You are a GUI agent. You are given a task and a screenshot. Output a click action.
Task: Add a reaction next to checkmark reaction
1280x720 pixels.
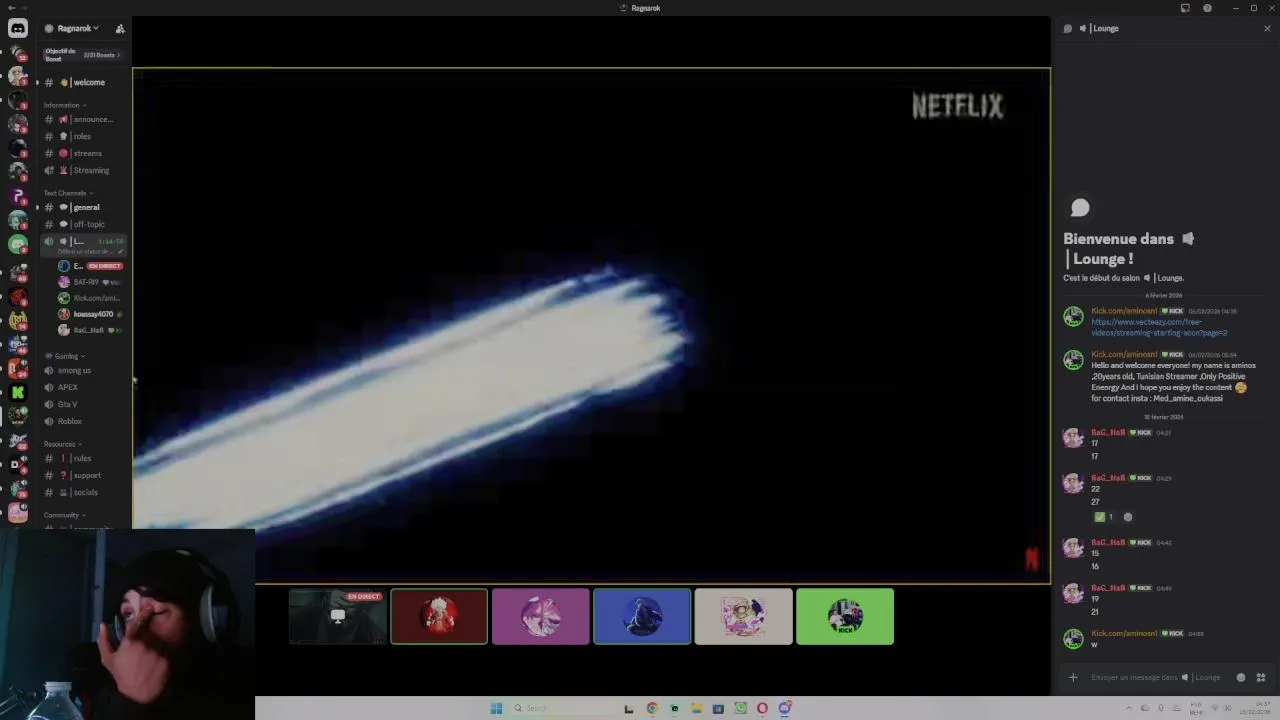pyautogui.click(x=1128, y=517)
